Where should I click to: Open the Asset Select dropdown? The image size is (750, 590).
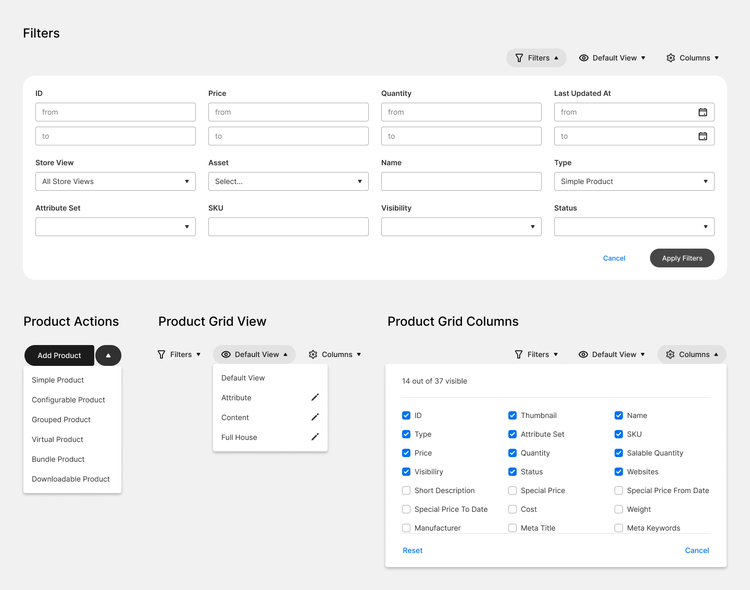tap(288, 181)
